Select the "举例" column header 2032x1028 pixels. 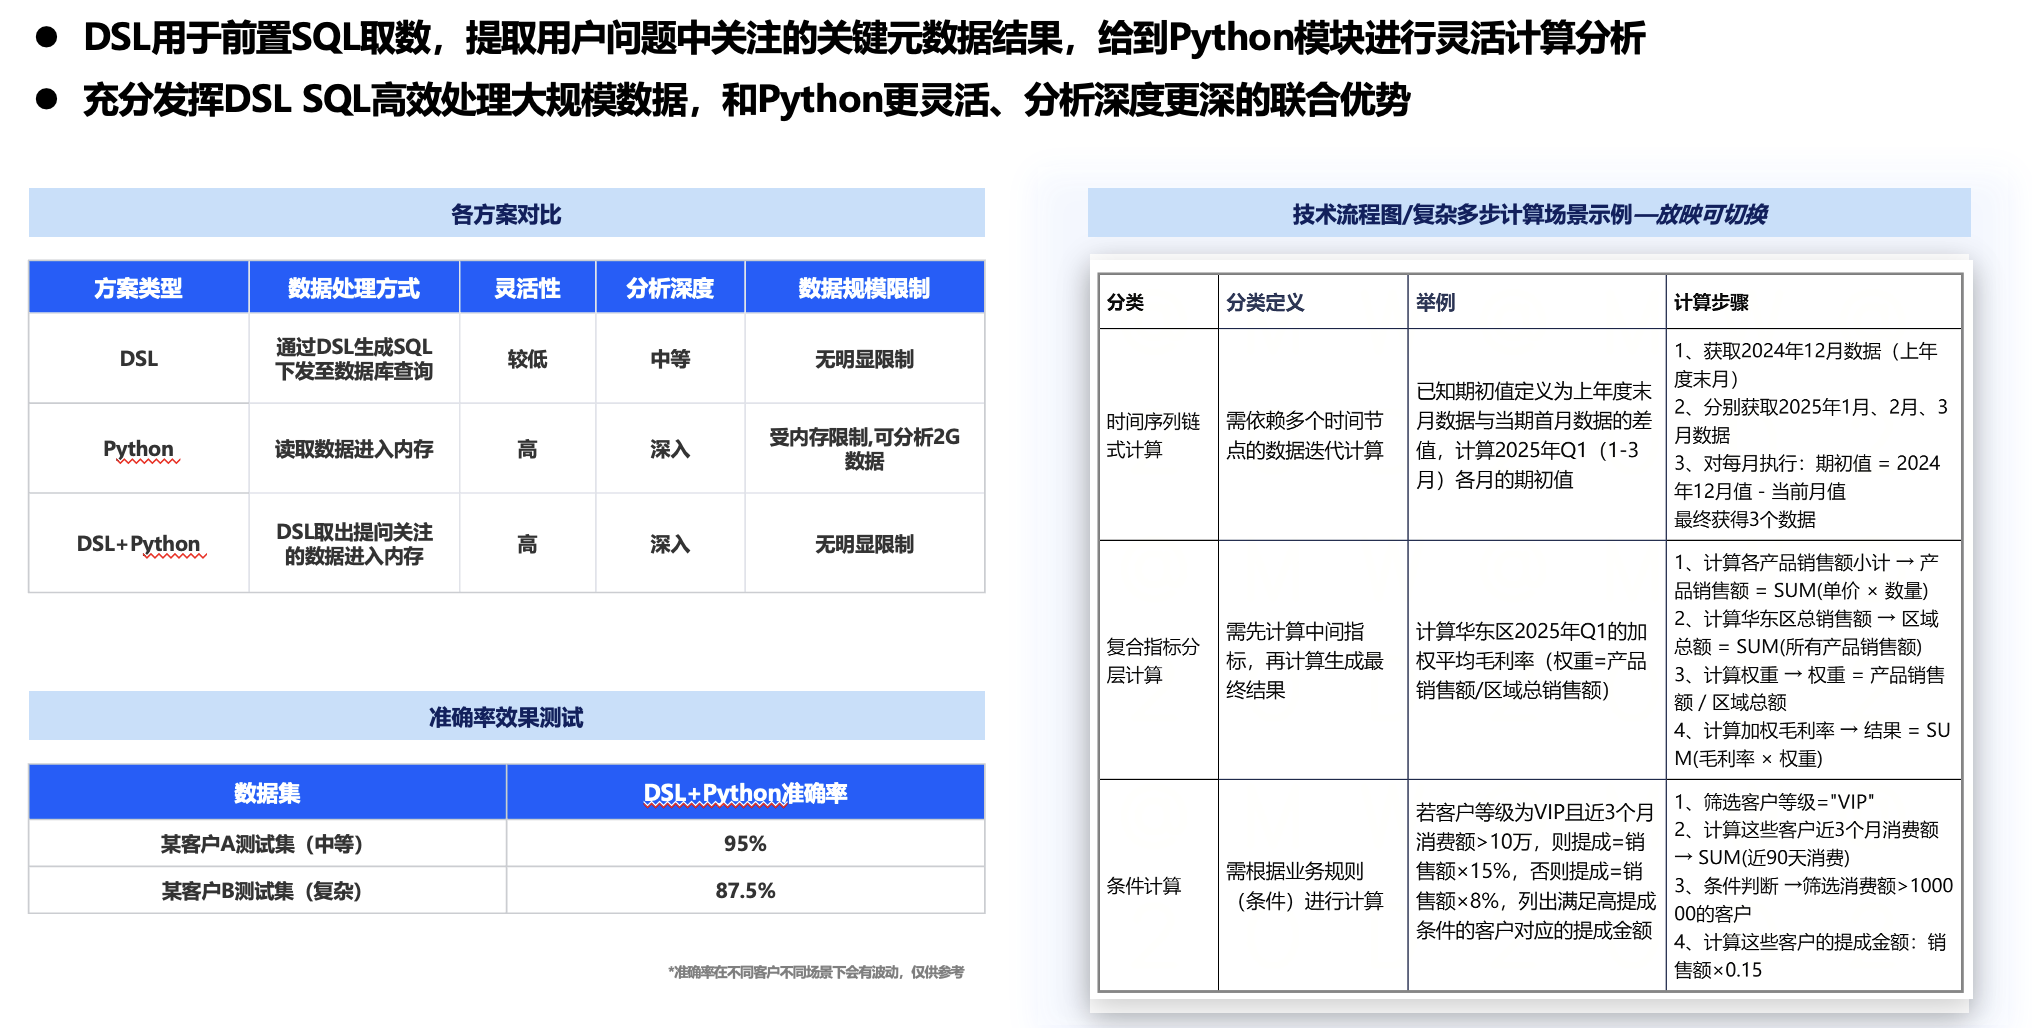click(x=1537, y=302)
